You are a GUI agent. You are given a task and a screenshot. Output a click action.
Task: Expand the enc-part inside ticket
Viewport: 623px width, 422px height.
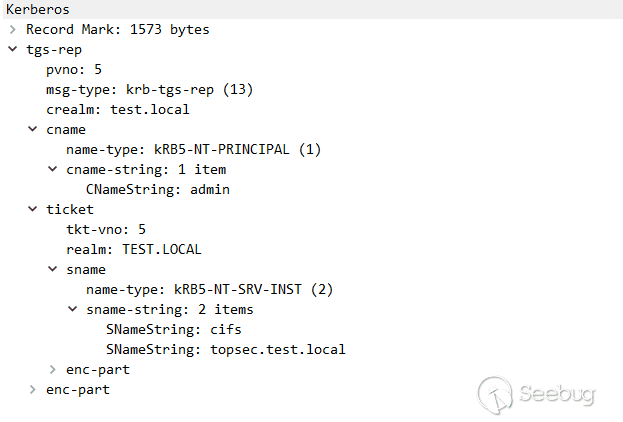coord(52,370)
